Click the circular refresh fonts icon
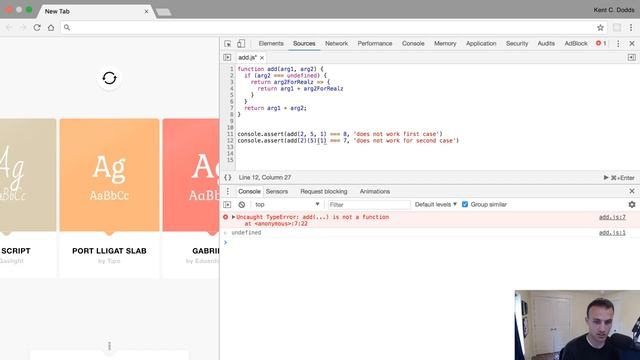The width and height of the screenshot is (640, 360). (x=109, y=78)
